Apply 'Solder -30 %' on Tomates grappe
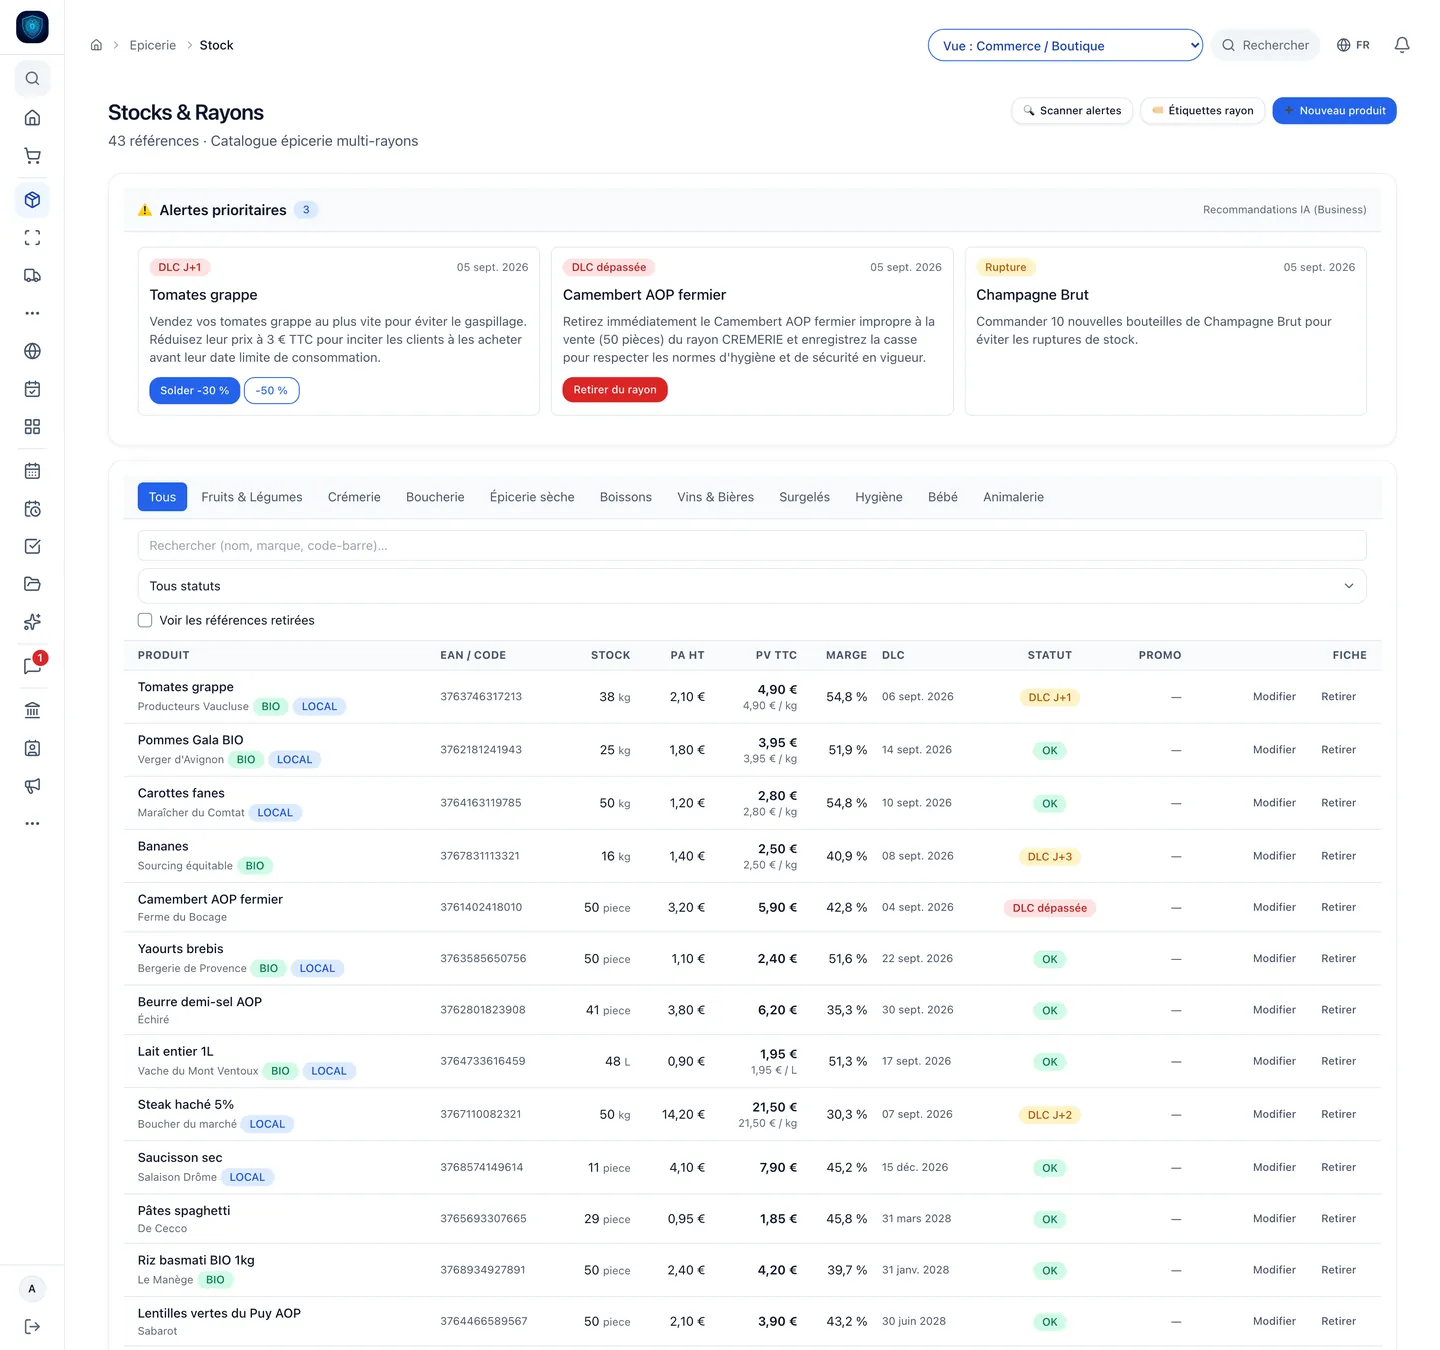Image resolution: width=1440 pixels, height=1350 pixels. click(x=195, y=391)
